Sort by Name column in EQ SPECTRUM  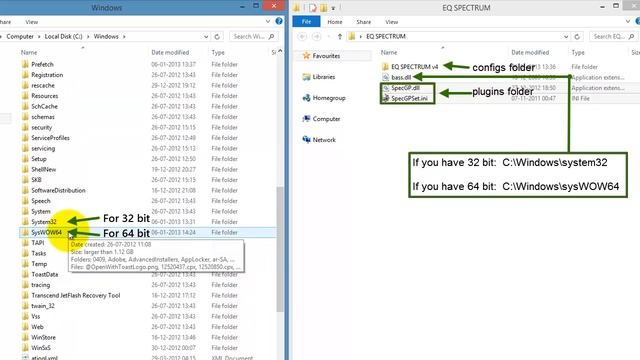tap(389, 52)
